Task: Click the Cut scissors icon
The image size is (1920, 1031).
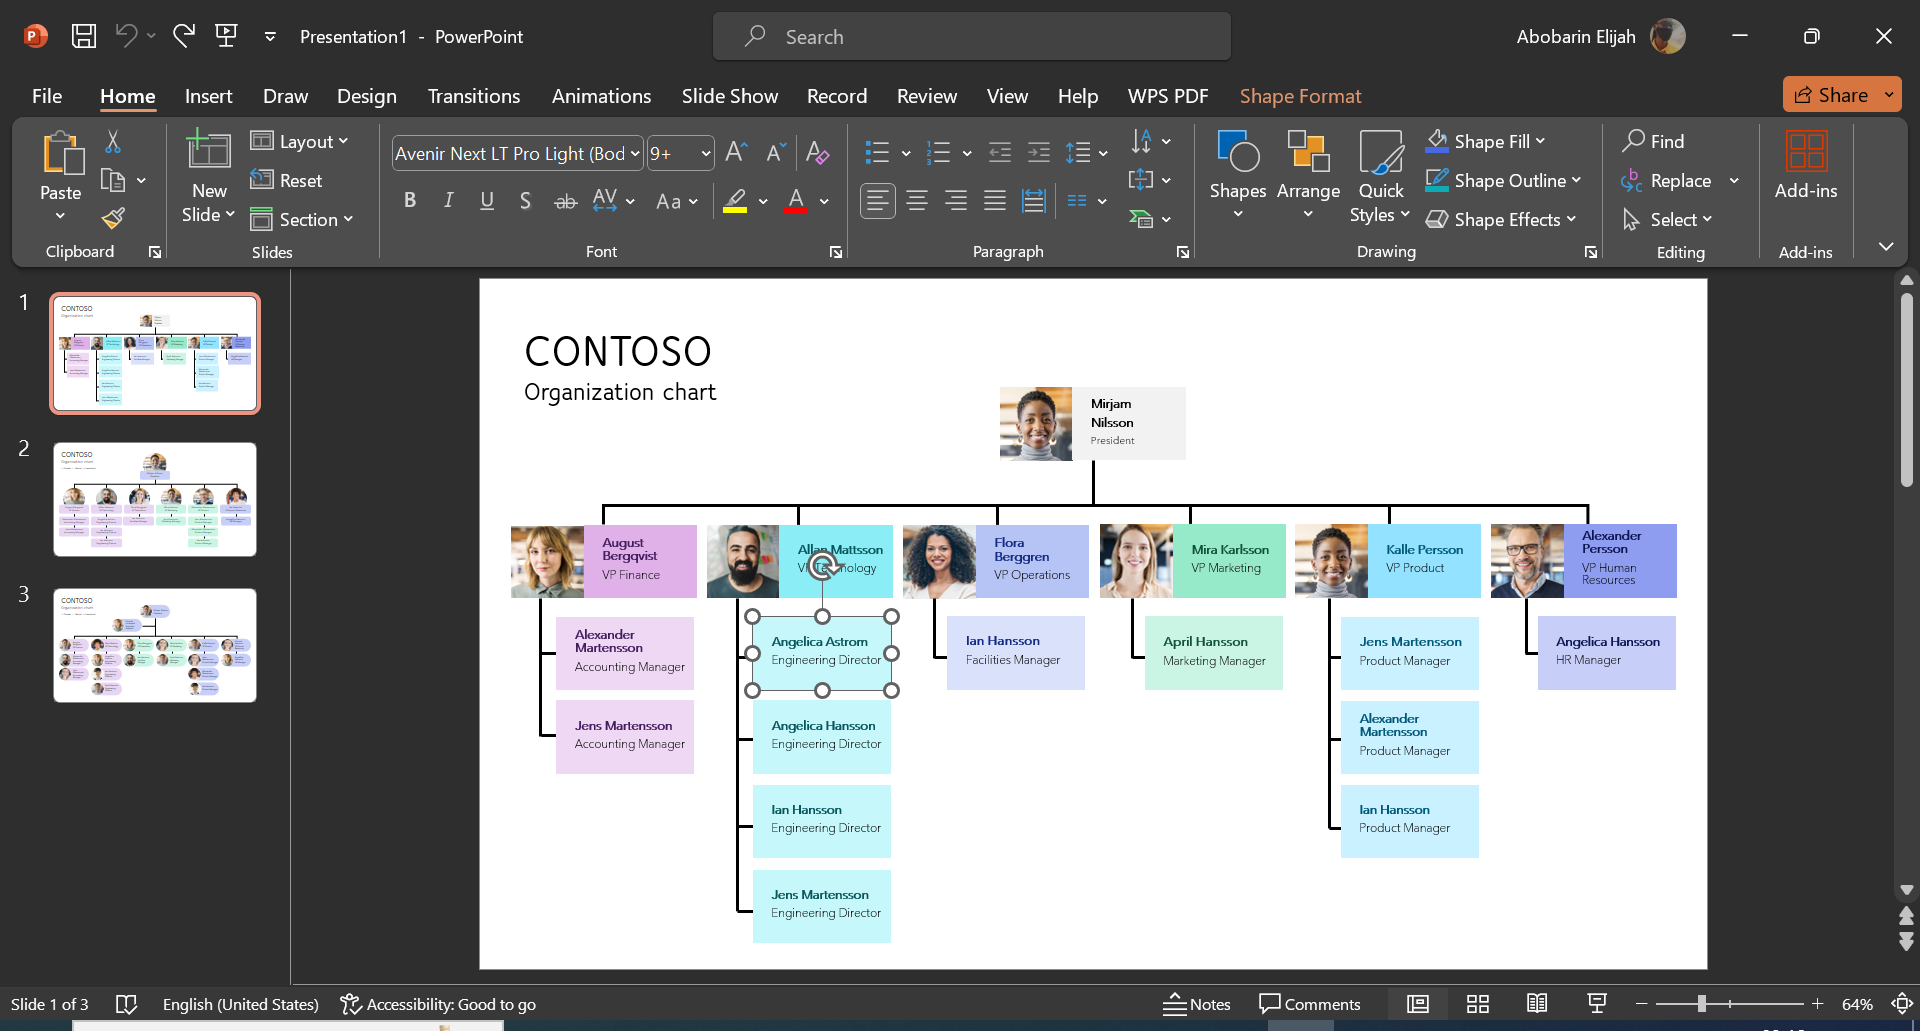Action: click(113, 142)
